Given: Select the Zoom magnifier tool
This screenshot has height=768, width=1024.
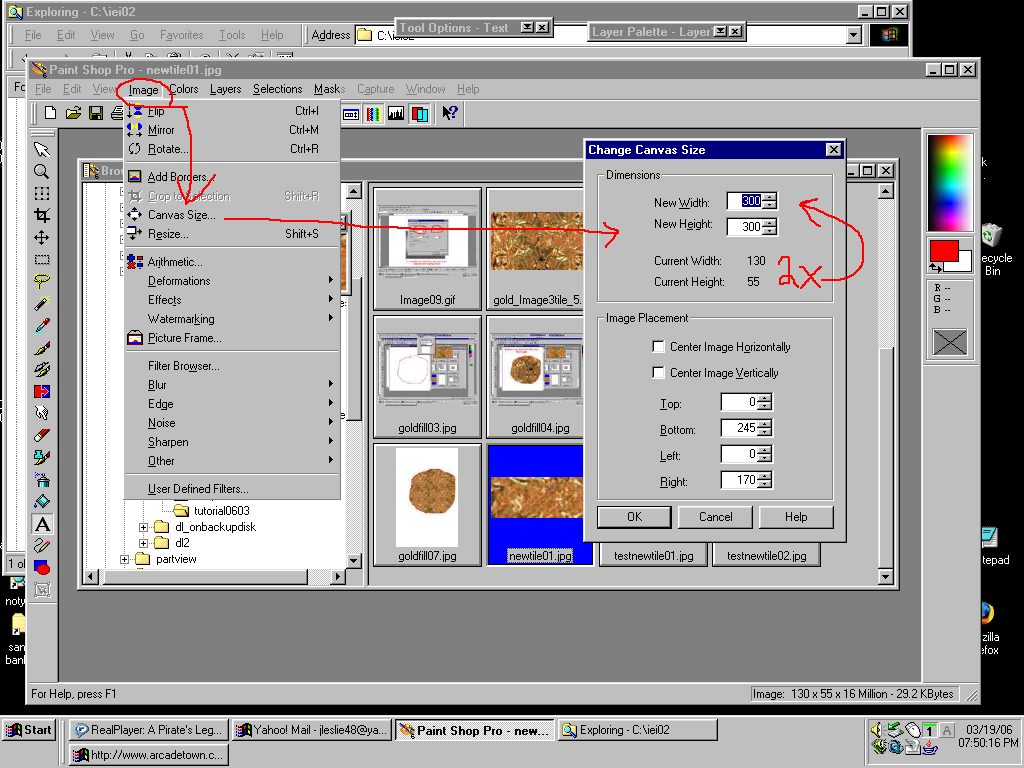Looking at the screenshot, I should (x=42, y=172).
